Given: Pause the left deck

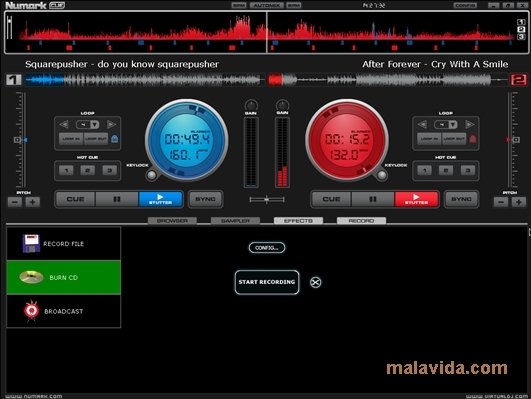Looking at the screenshot, I should click(117, 199).
